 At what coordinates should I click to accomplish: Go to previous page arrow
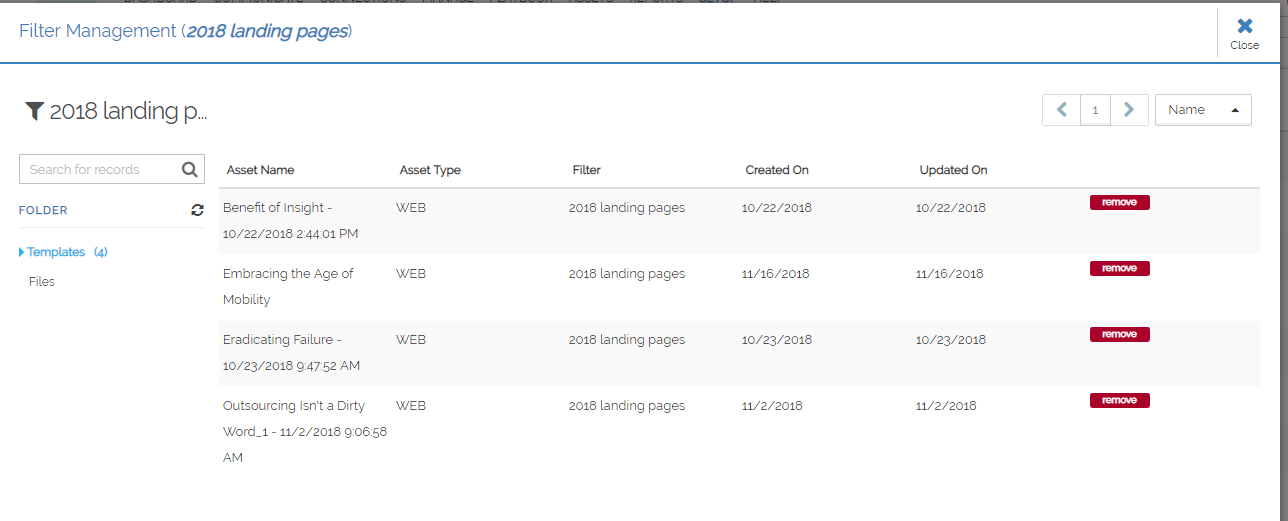(1062, 110)
